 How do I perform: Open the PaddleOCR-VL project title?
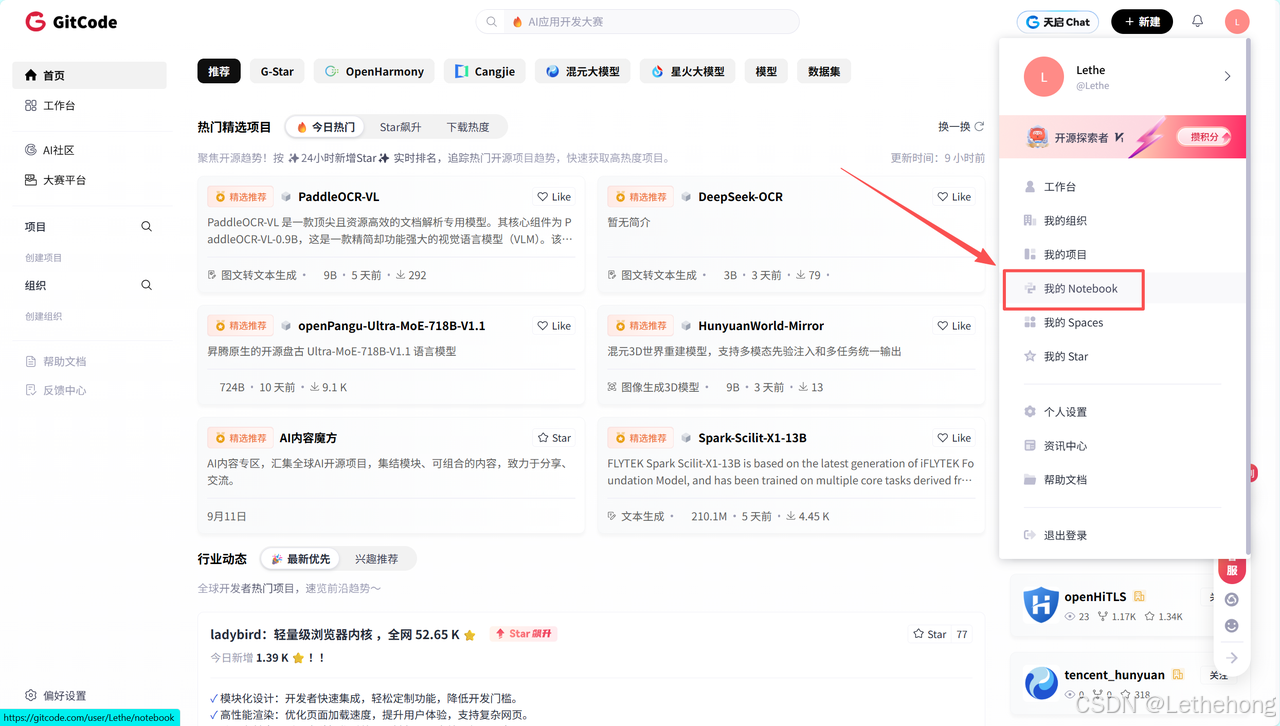[338, 197]
